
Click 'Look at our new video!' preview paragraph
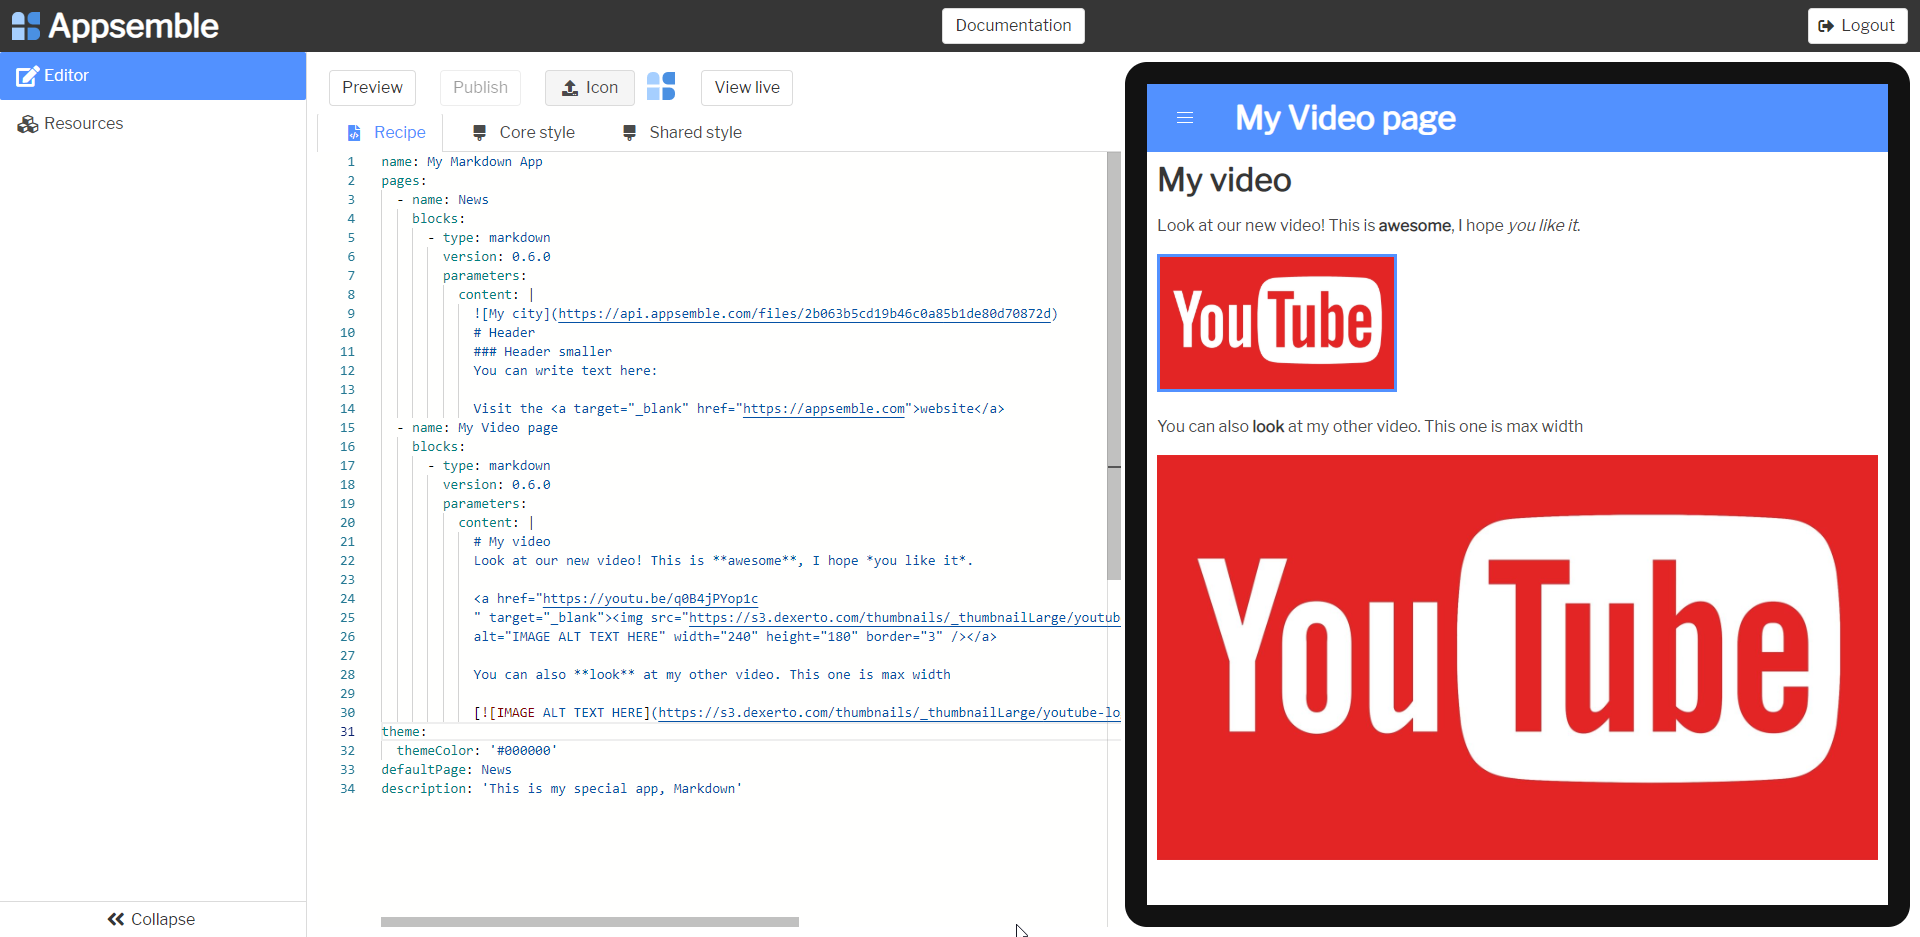point(1369,226)
